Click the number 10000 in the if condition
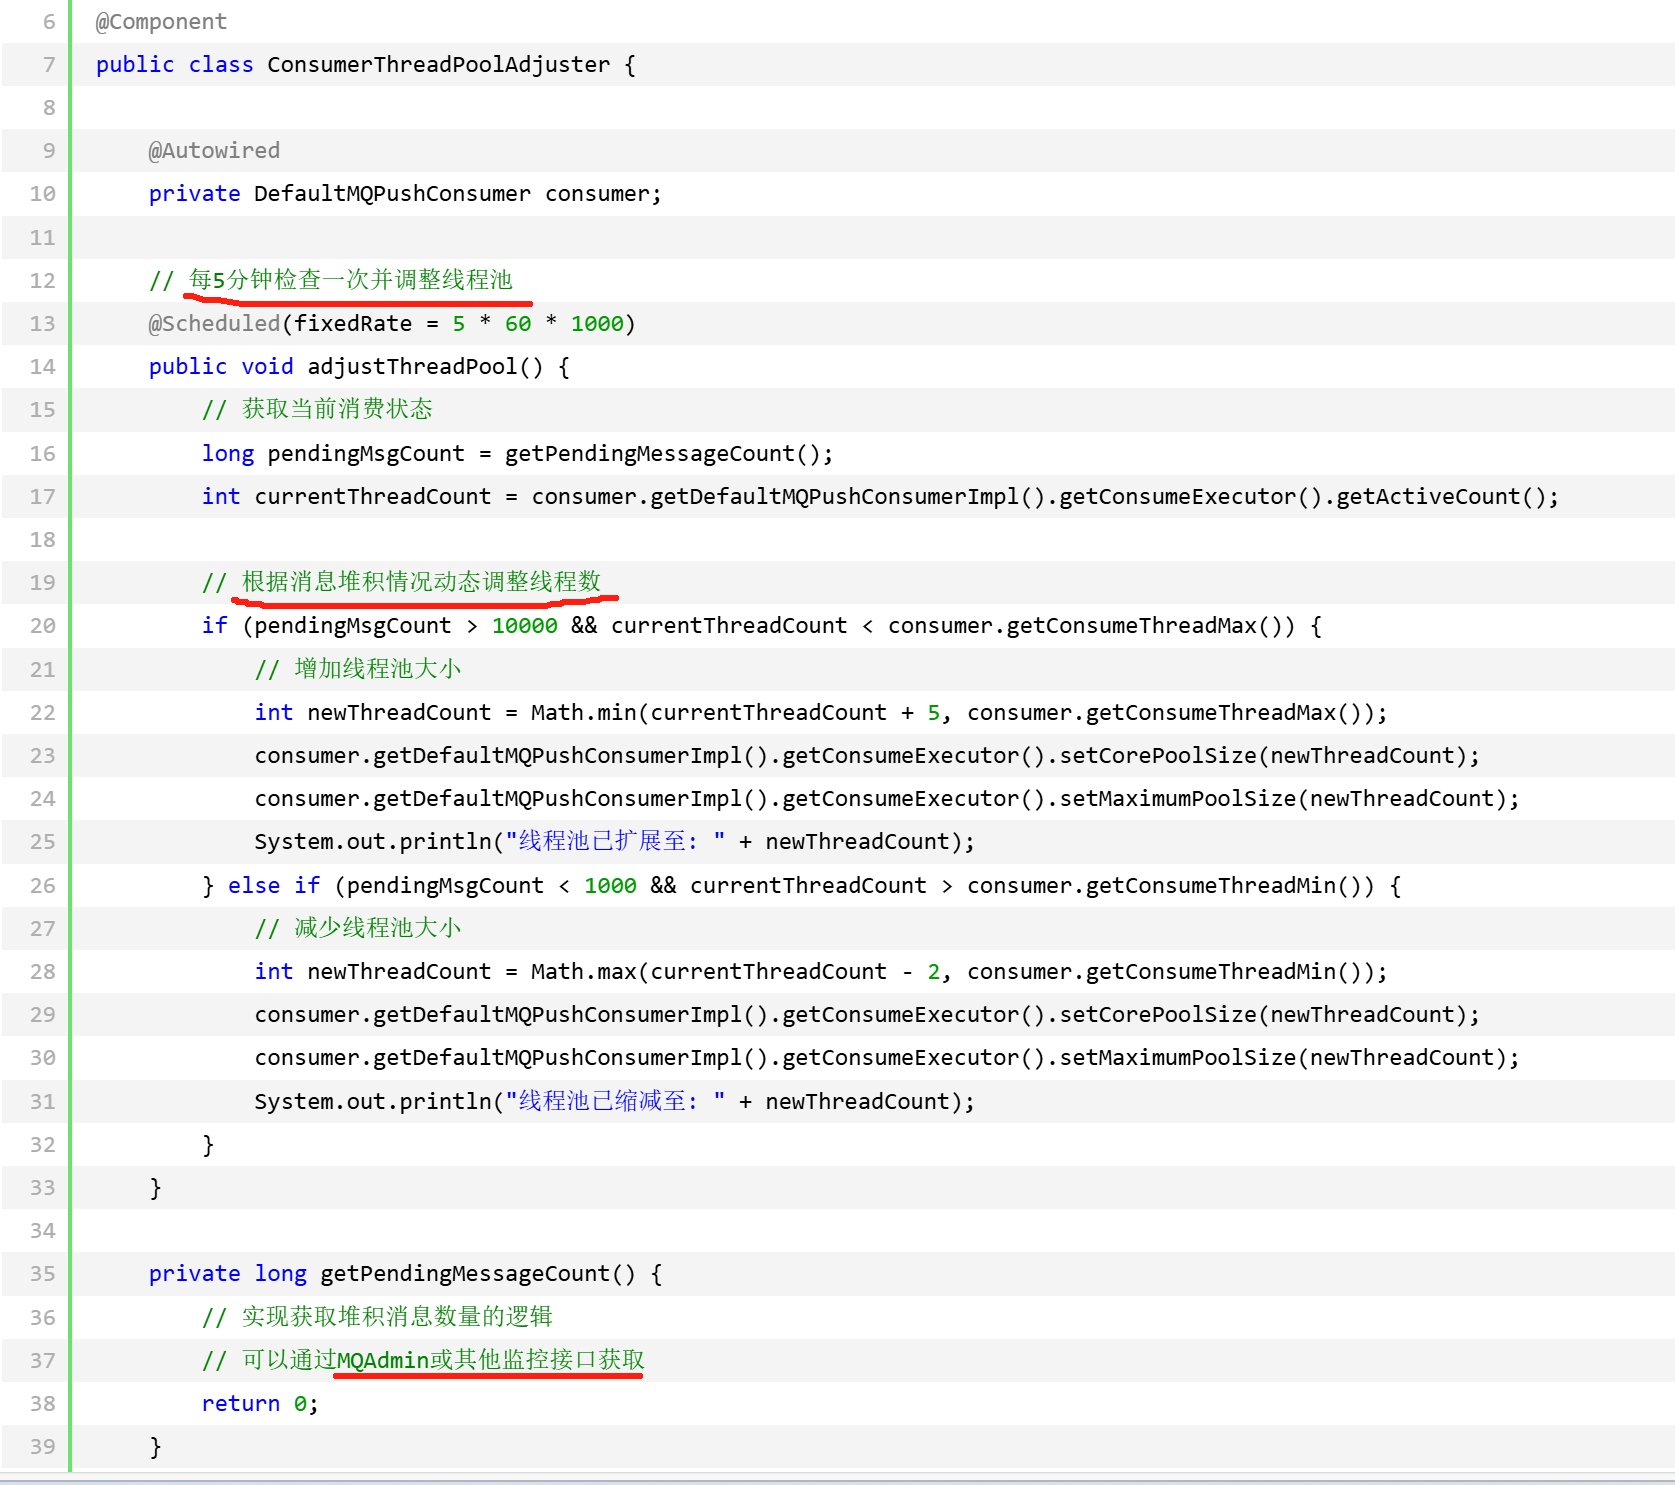 point(525,626)
